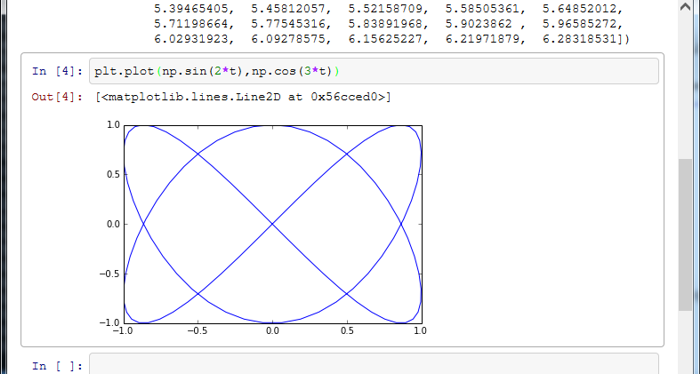Click the In [4] prompt label
This screenshot has height=374, width=700.
click(57, 71)
